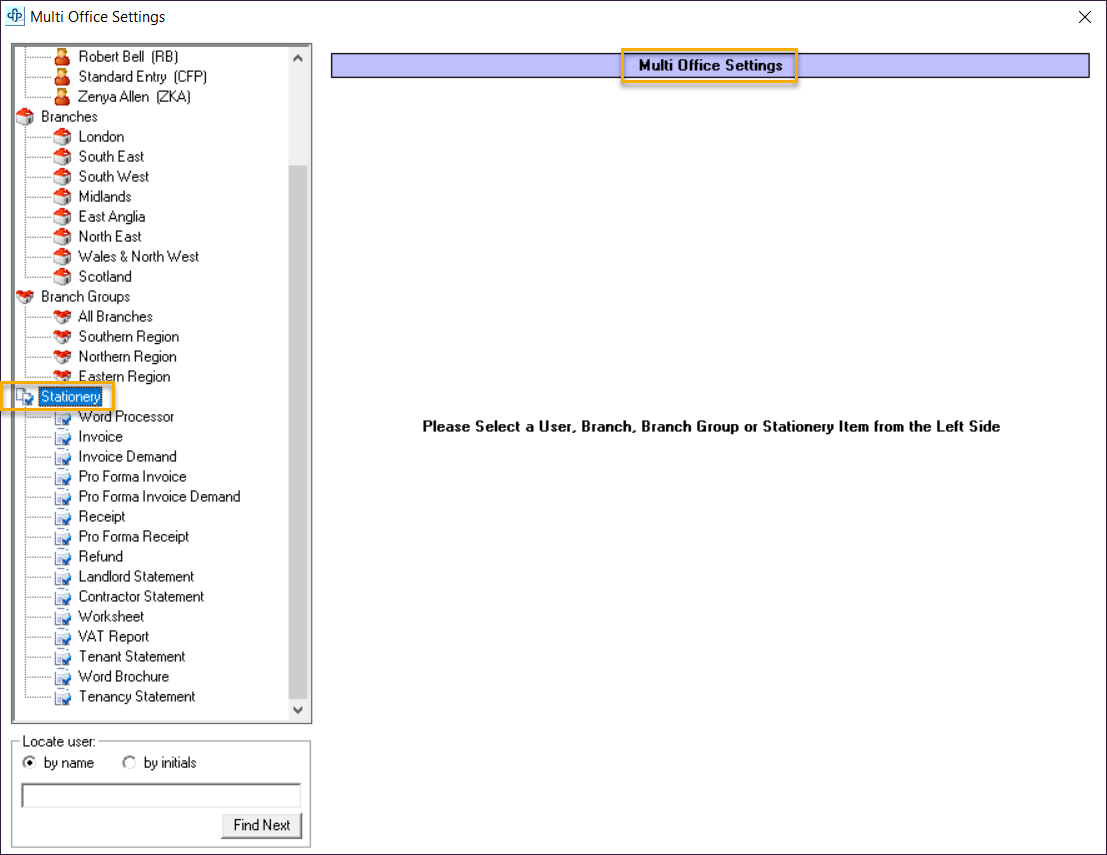1107x855 pixels.
Task: Click the branch icon next to London
Action: (62, 136)
